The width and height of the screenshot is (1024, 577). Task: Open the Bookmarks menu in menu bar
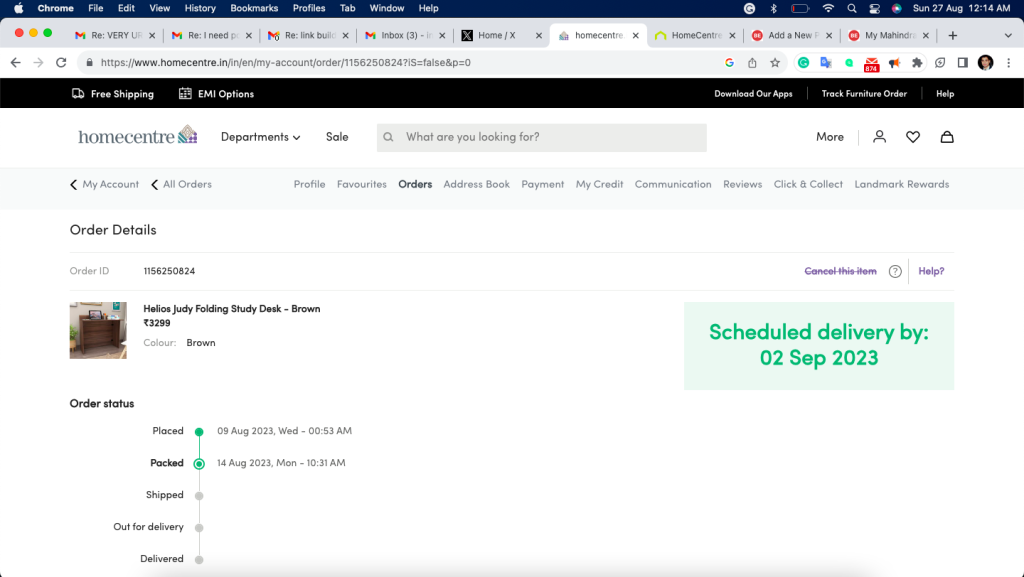(x=254, y=8)
